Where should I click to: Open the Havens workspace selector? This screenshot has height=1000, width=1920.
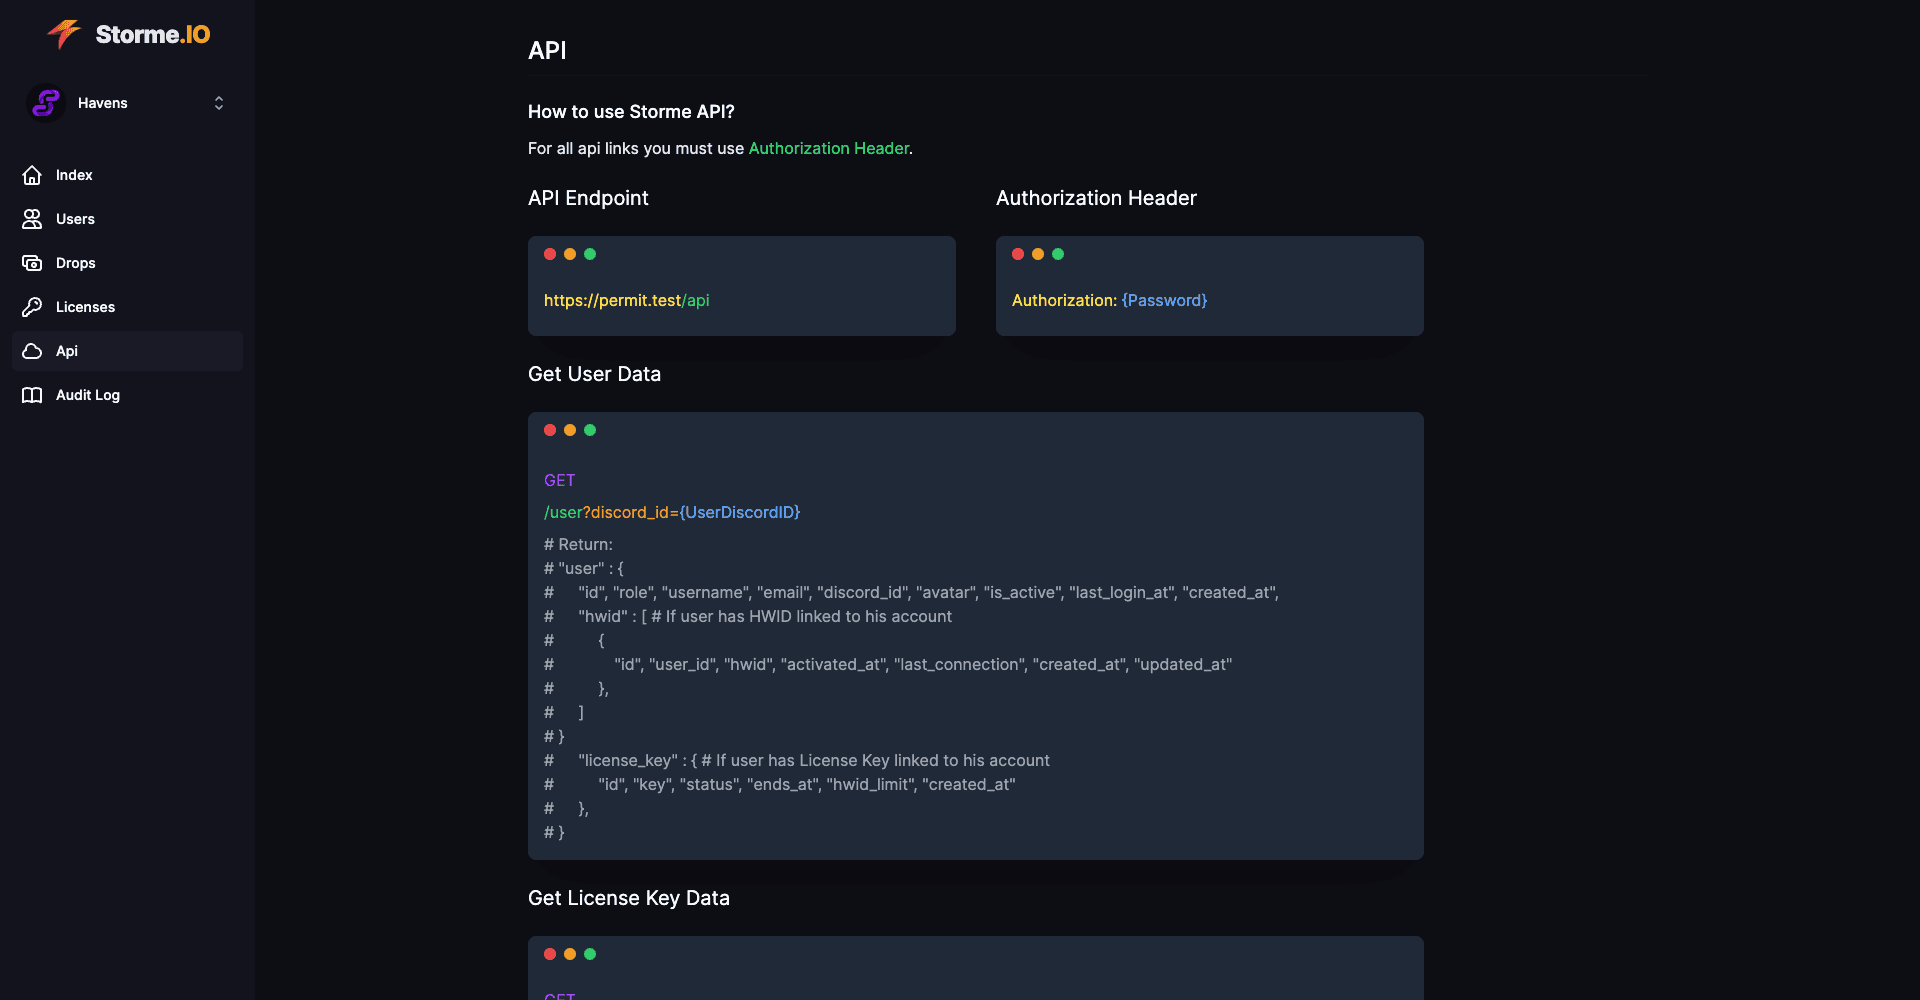tap(103, 103)
